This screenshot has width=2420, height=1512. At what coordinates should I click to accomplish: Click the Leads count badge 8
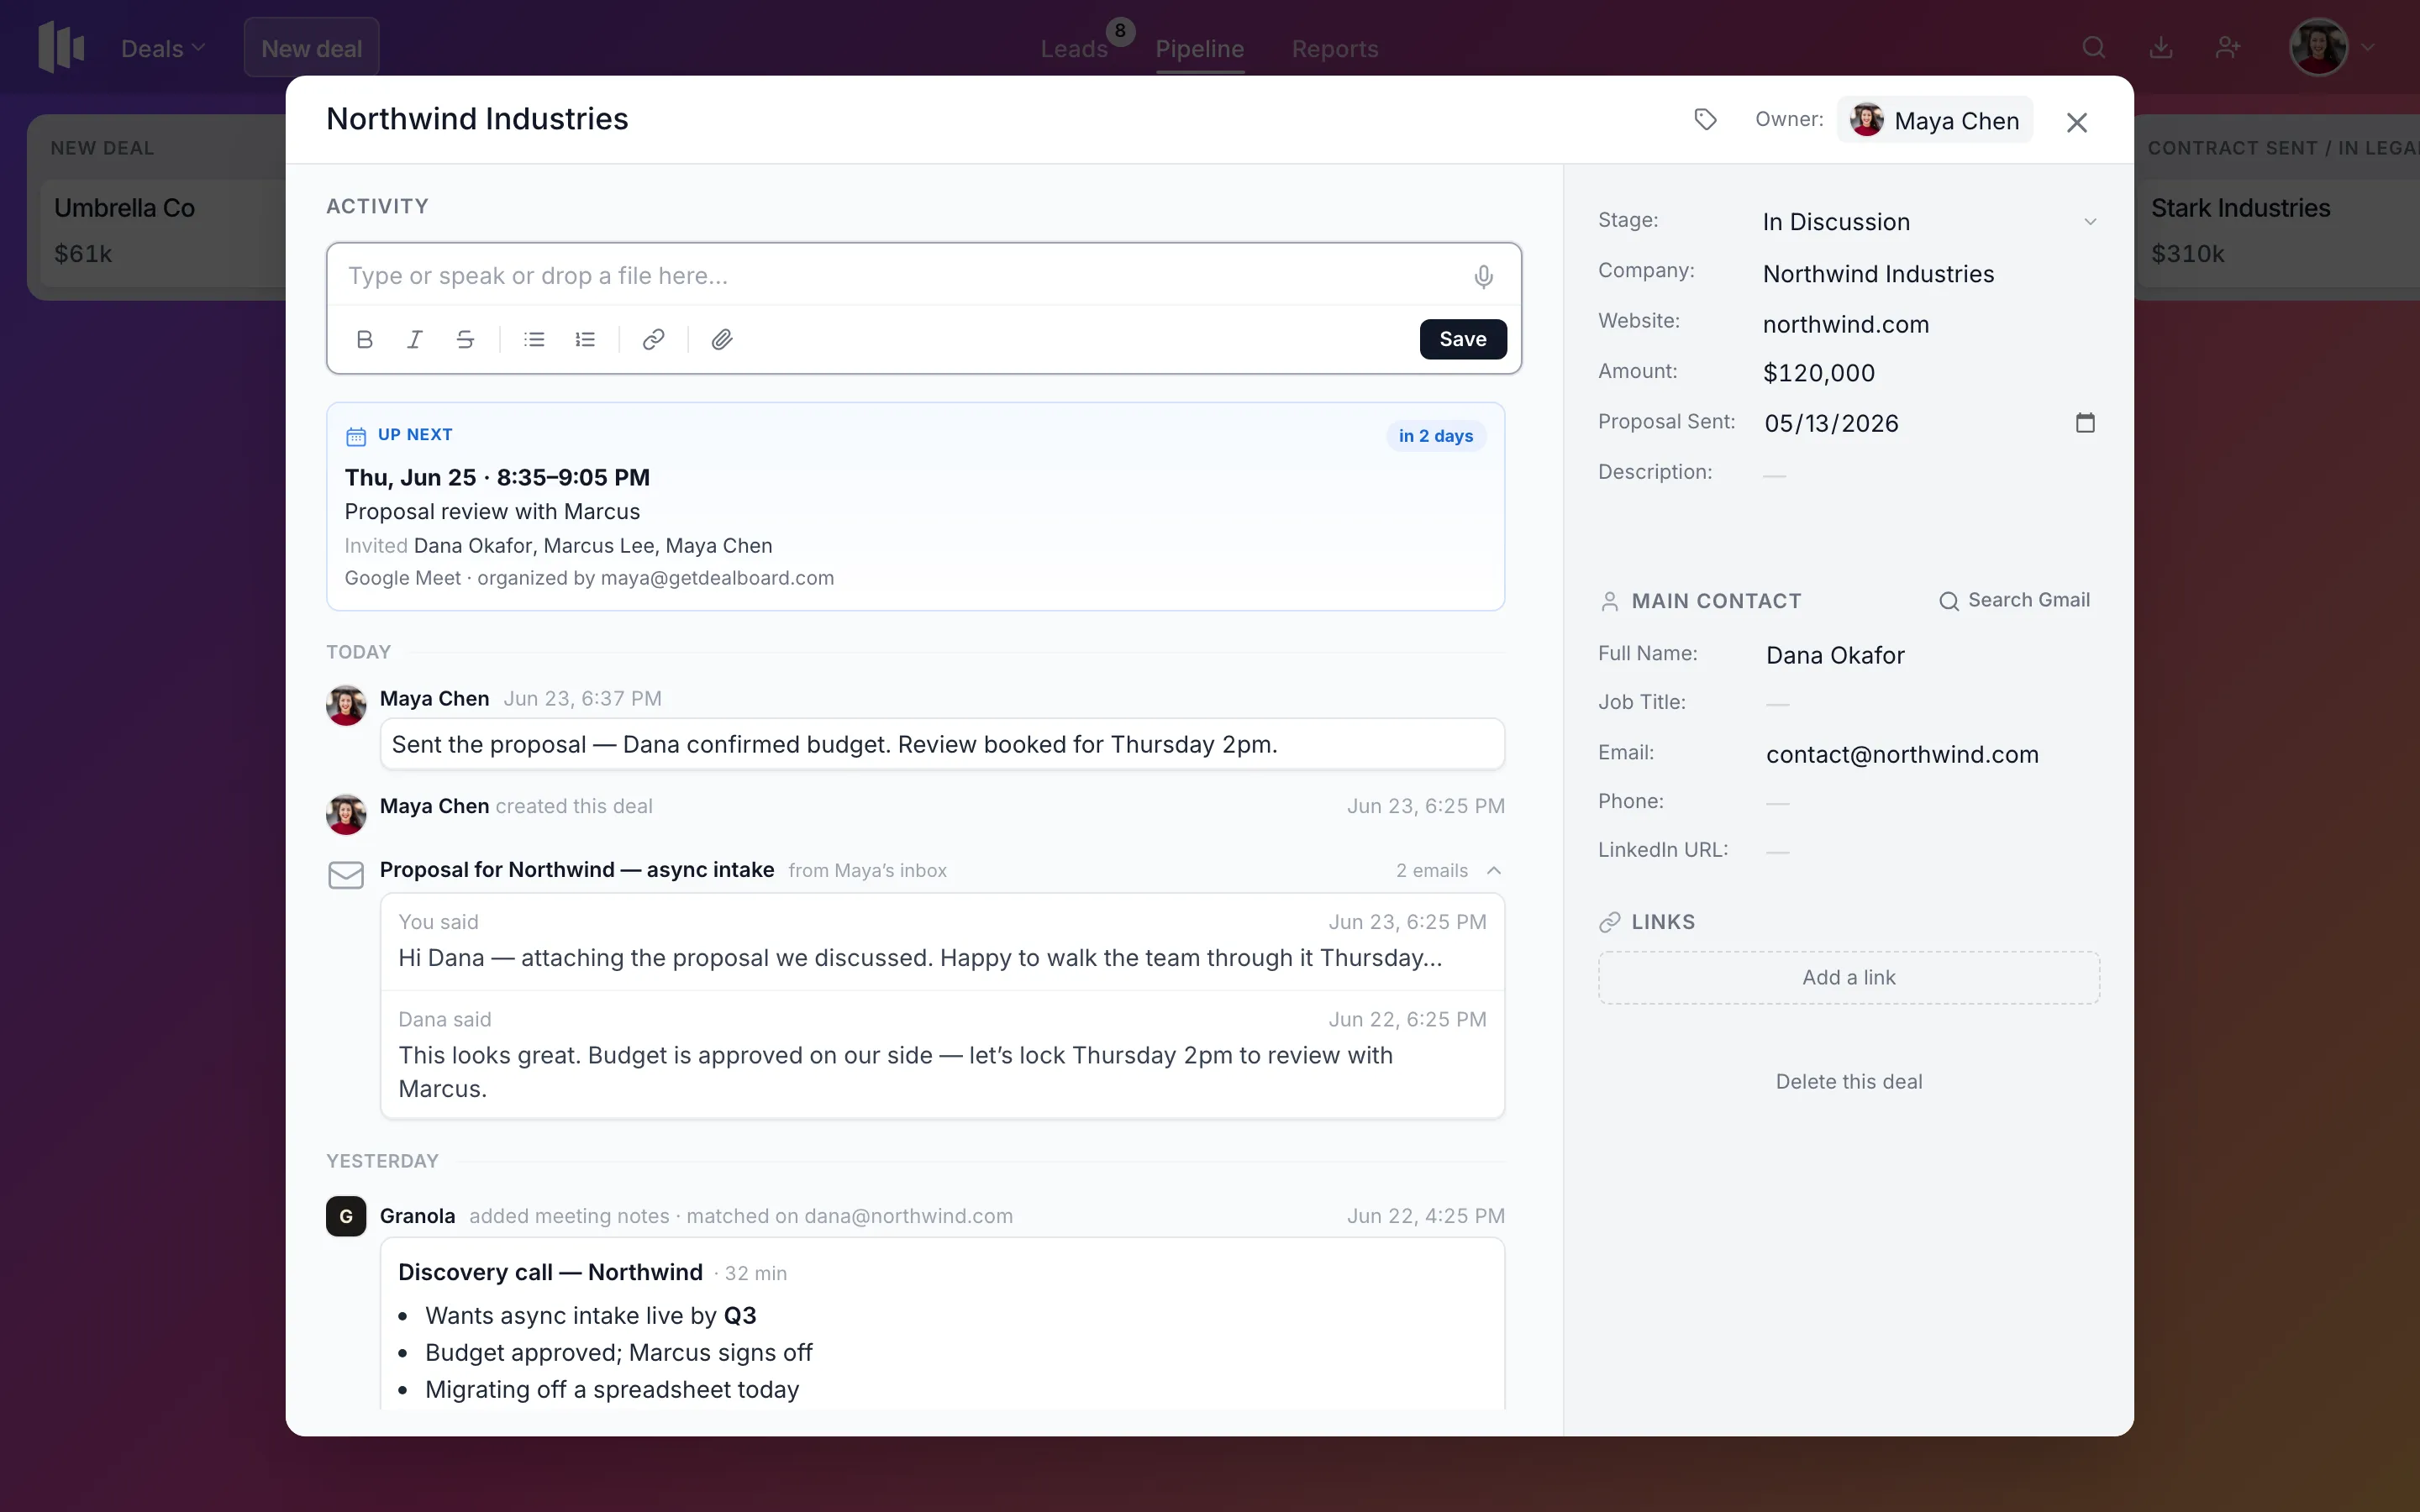tap(1120, 31)
